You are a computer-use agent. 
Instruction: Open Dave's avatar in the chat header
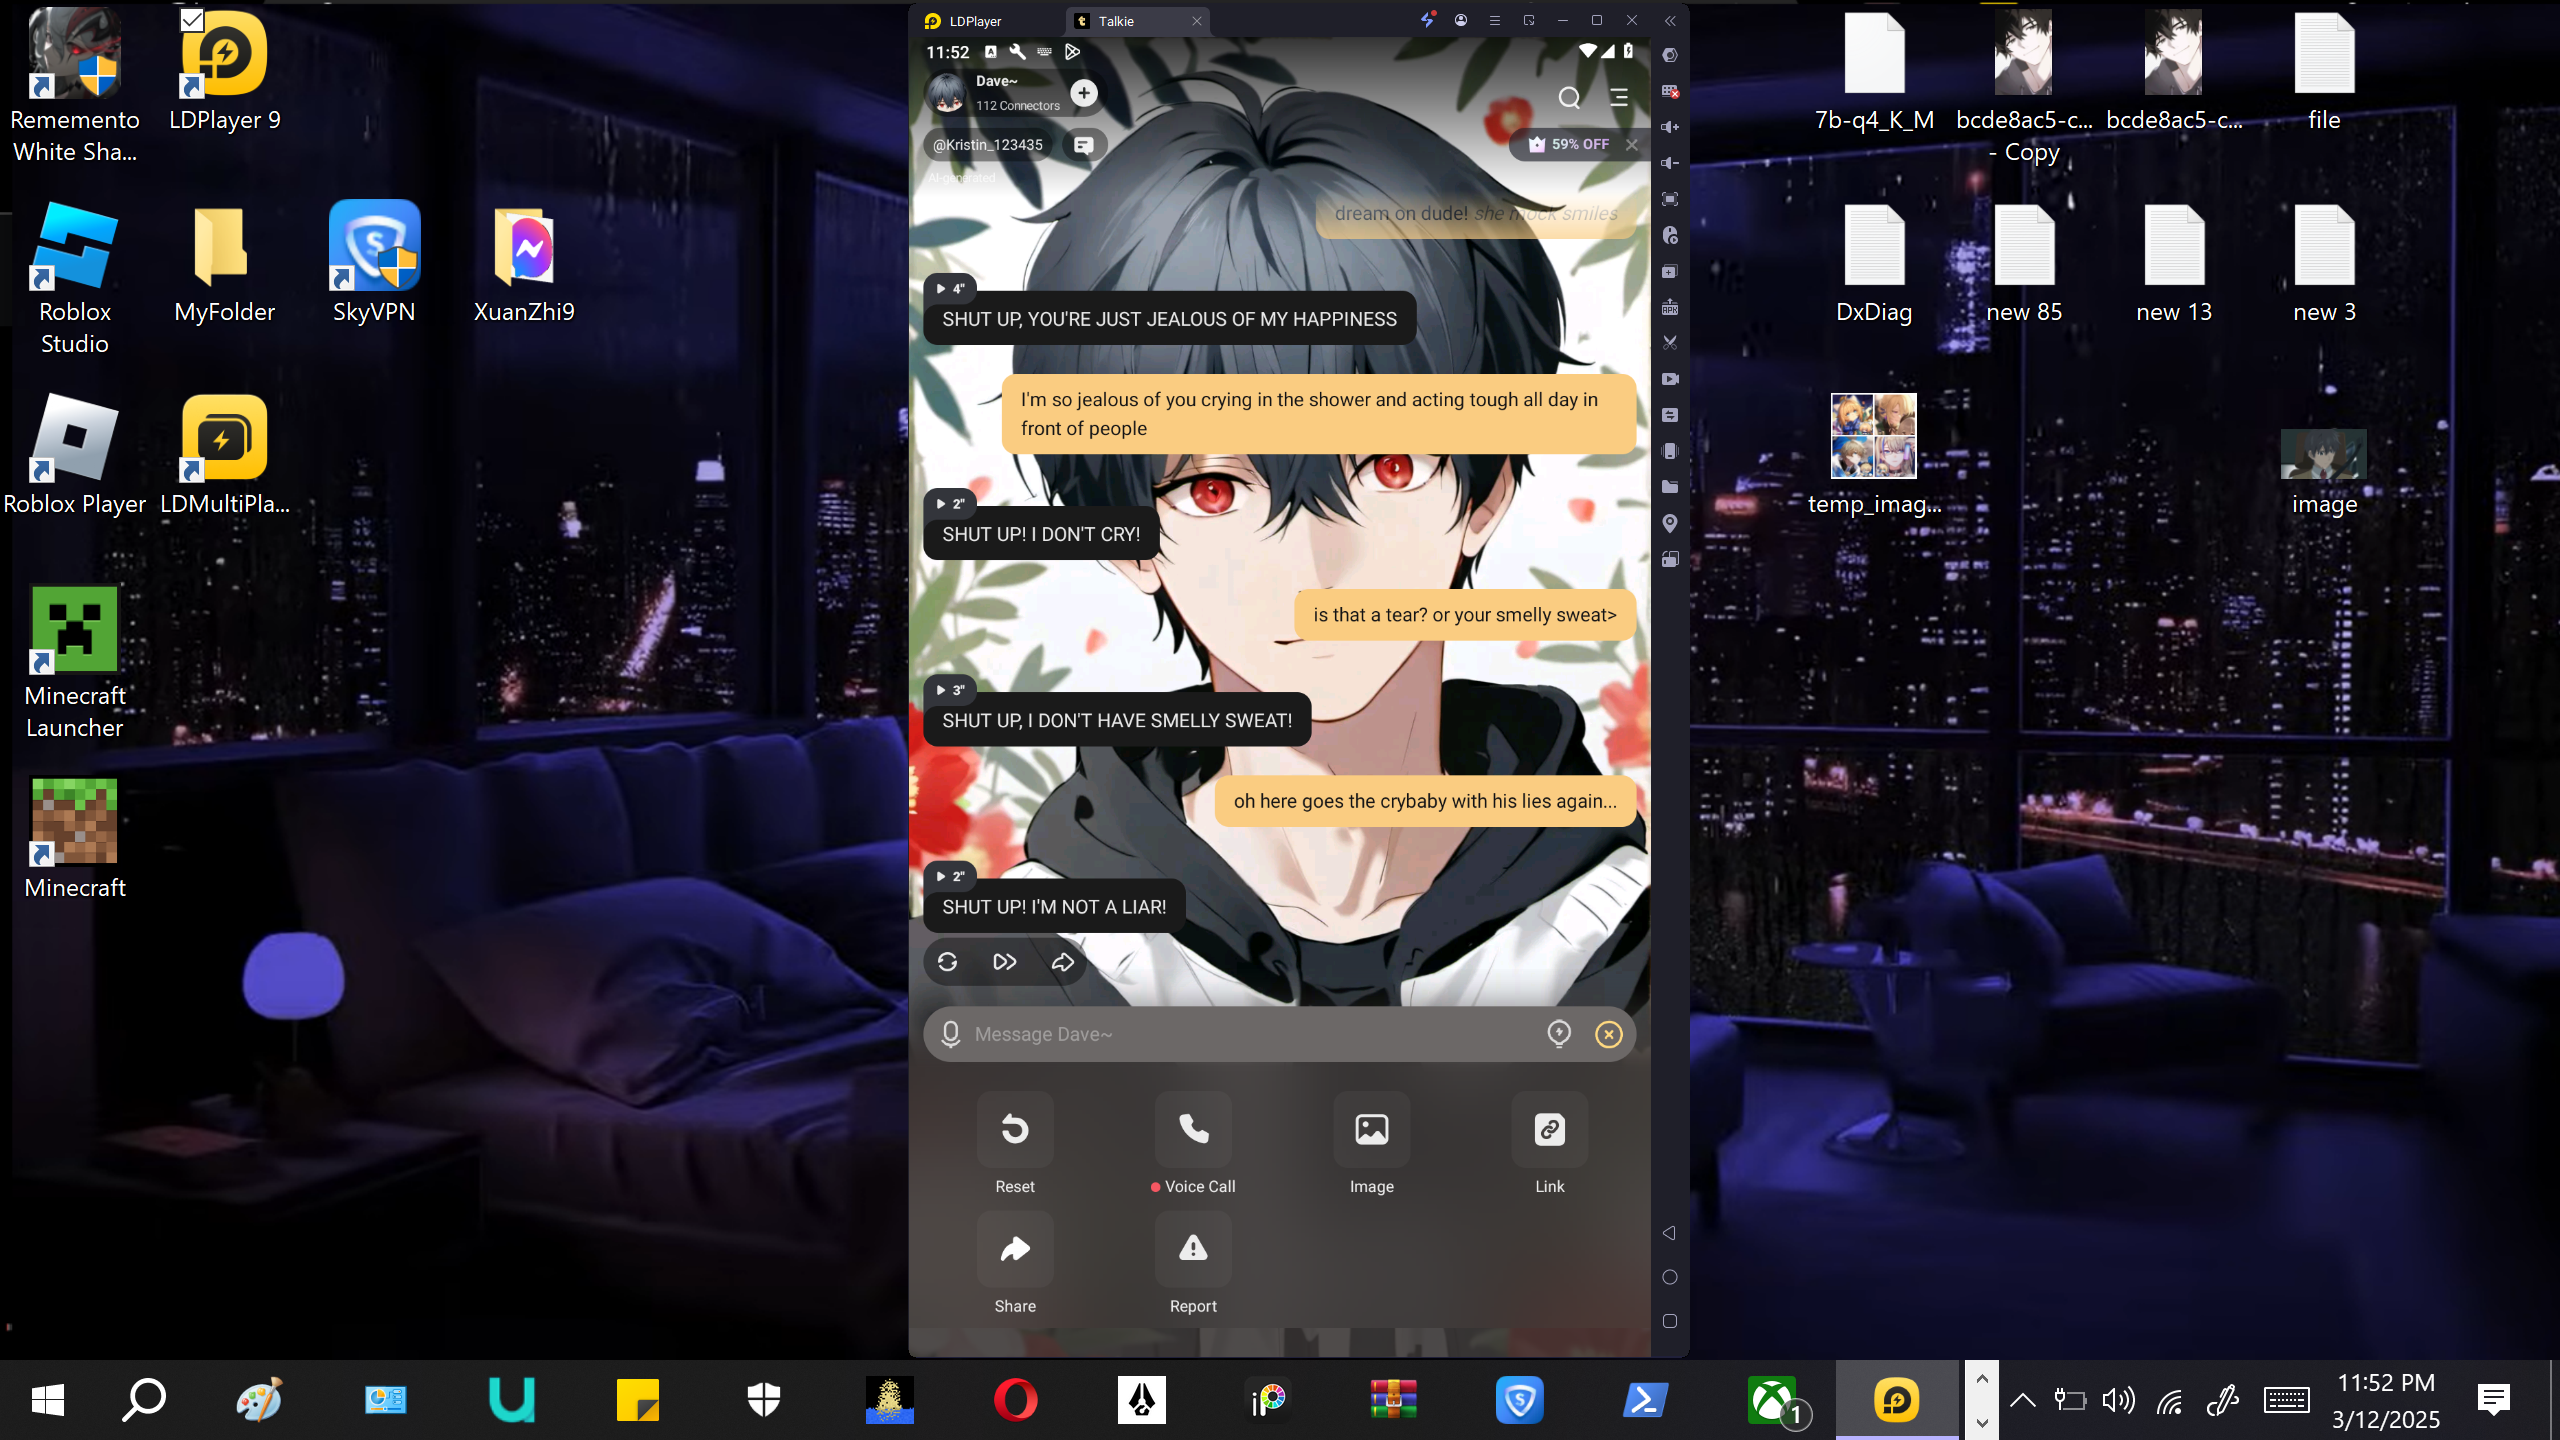pos(946,93)
